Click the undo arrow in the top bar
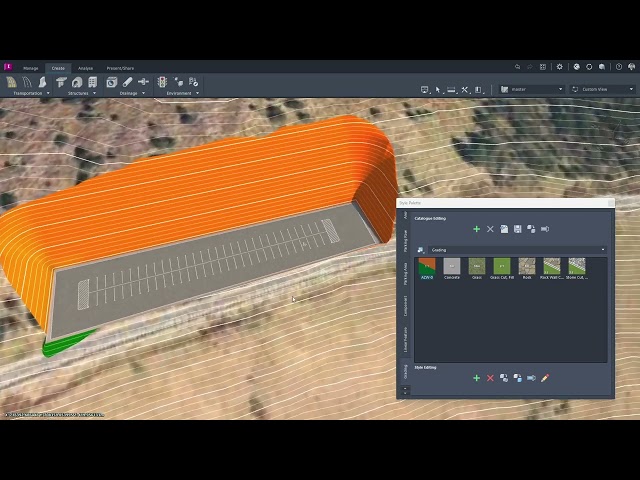 tap(518, 67)
